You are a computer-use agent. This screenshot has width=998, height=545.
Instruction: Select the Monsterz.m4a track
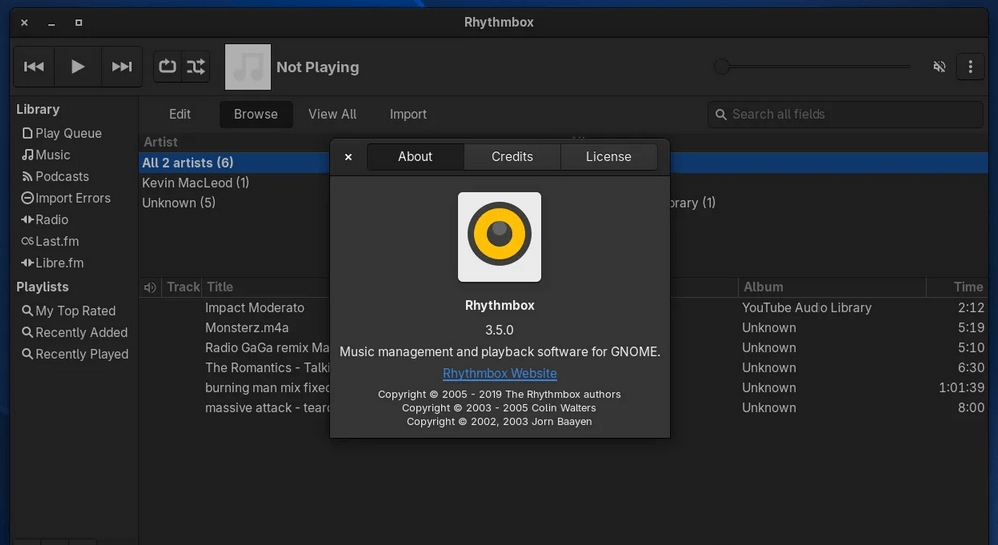pyautogui.click(x=247, y=328)
